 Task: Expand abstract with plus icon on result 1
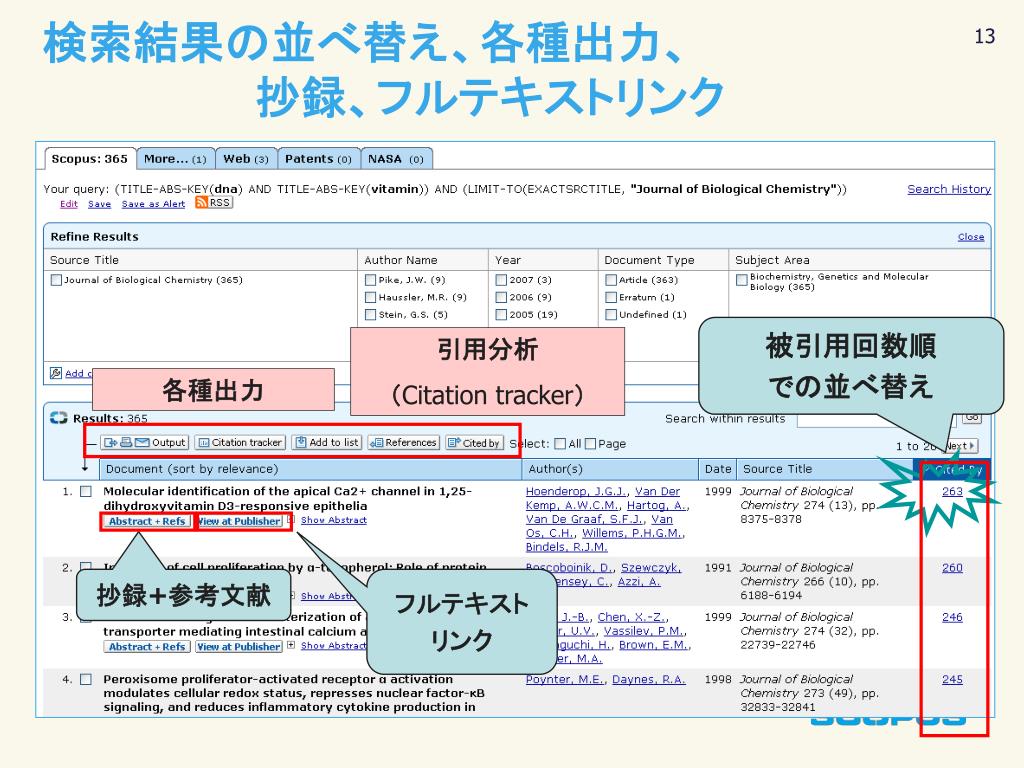pos(291,520)
